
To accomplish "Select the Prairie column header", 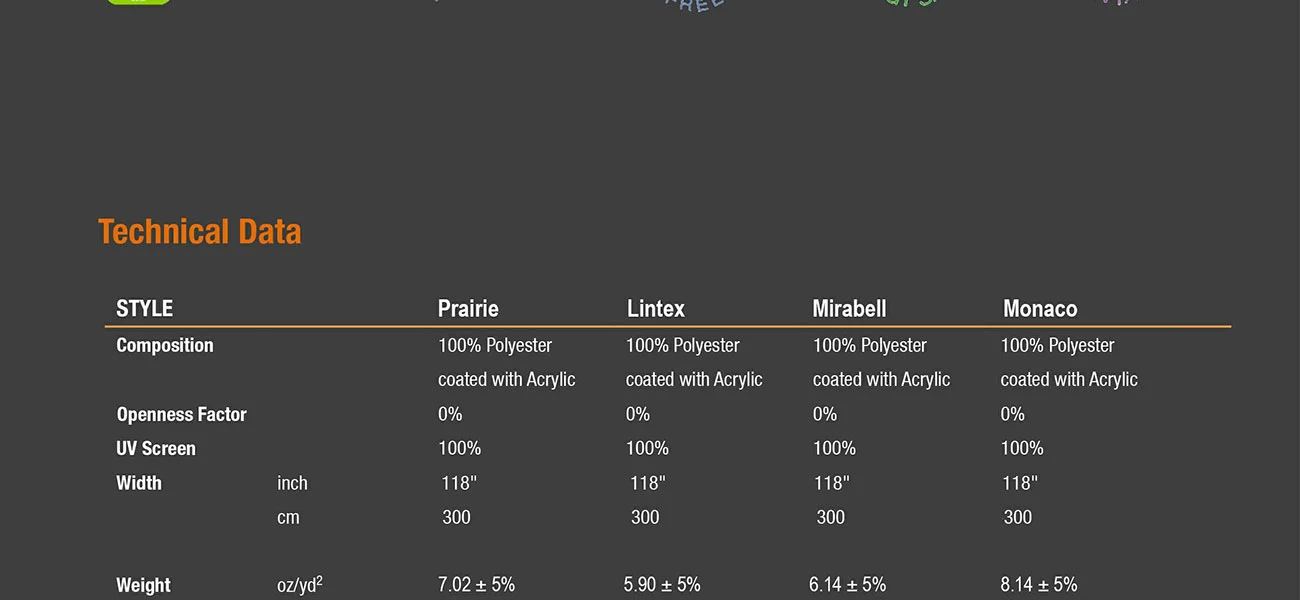I will coord(468,309).
